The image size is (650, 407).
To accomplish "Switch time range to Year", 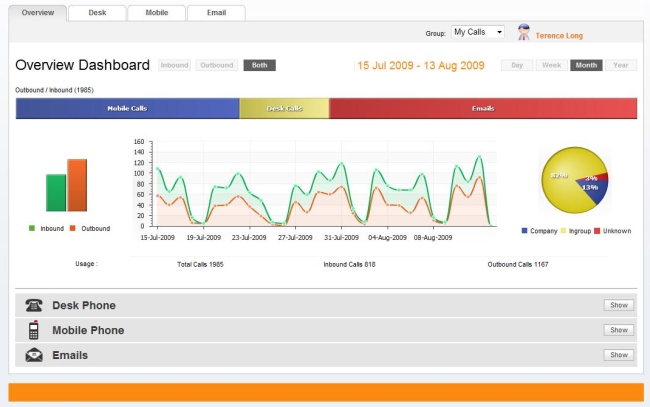I will 621,65.
